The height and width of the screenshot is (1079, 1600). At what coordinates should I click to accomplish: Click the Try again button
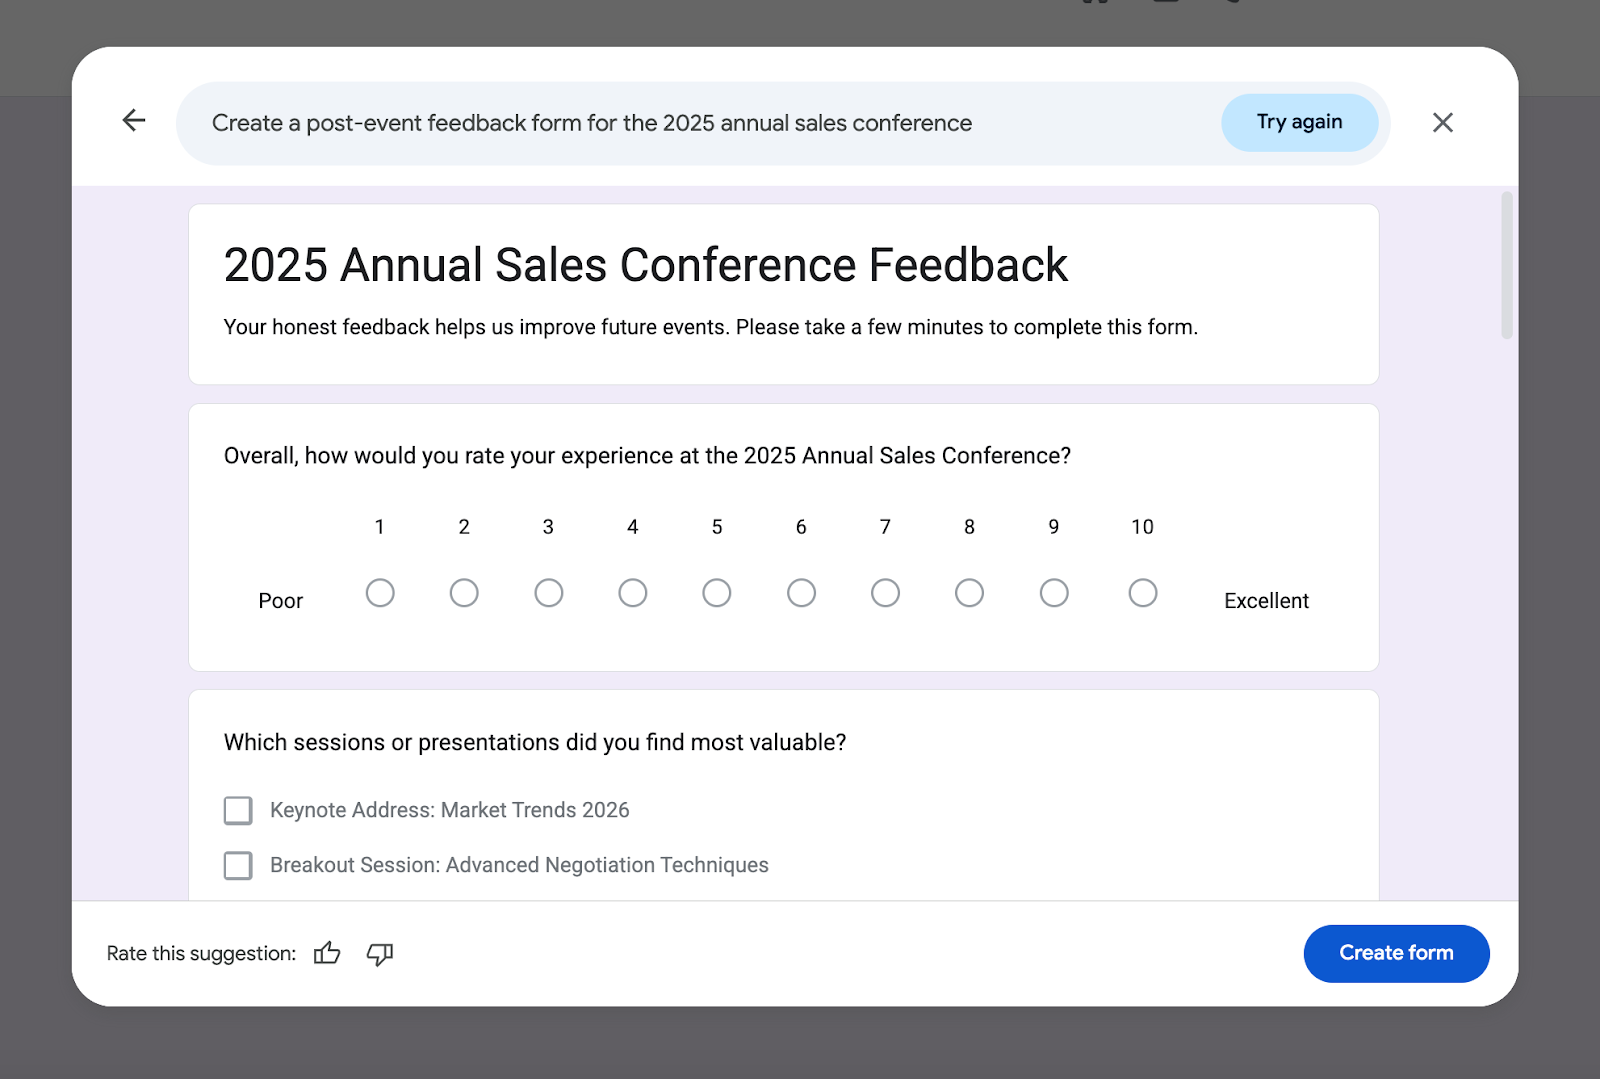(1299, 122)
